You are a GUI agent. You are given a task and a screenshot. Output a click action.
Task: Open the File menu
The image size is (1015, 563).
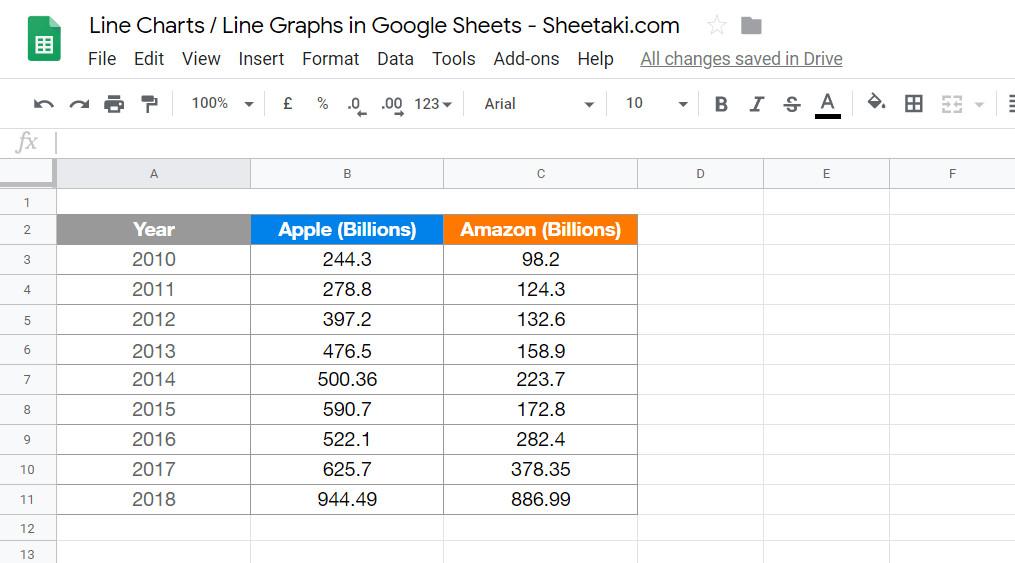pos(102,59)
